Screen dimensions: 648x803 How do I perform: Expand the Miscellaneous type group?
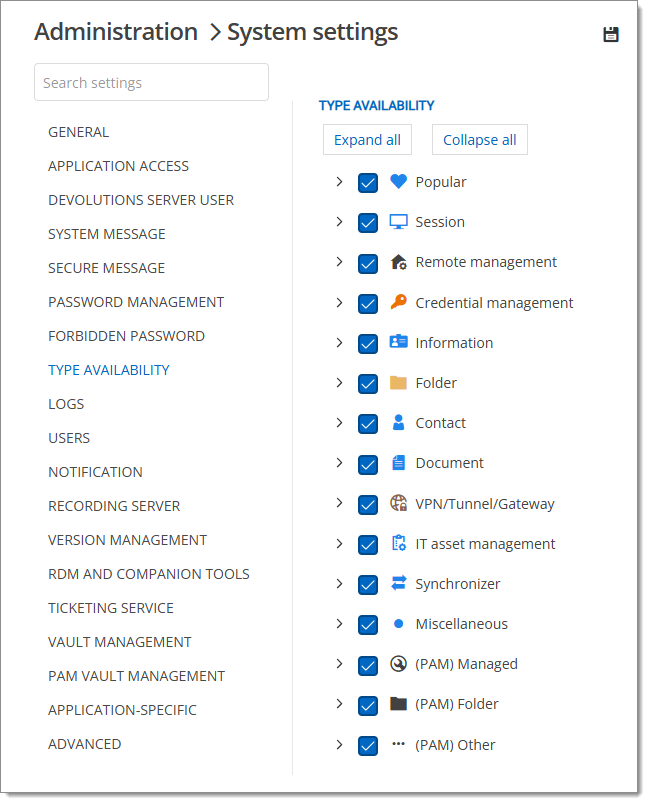[x=339, y=624]
